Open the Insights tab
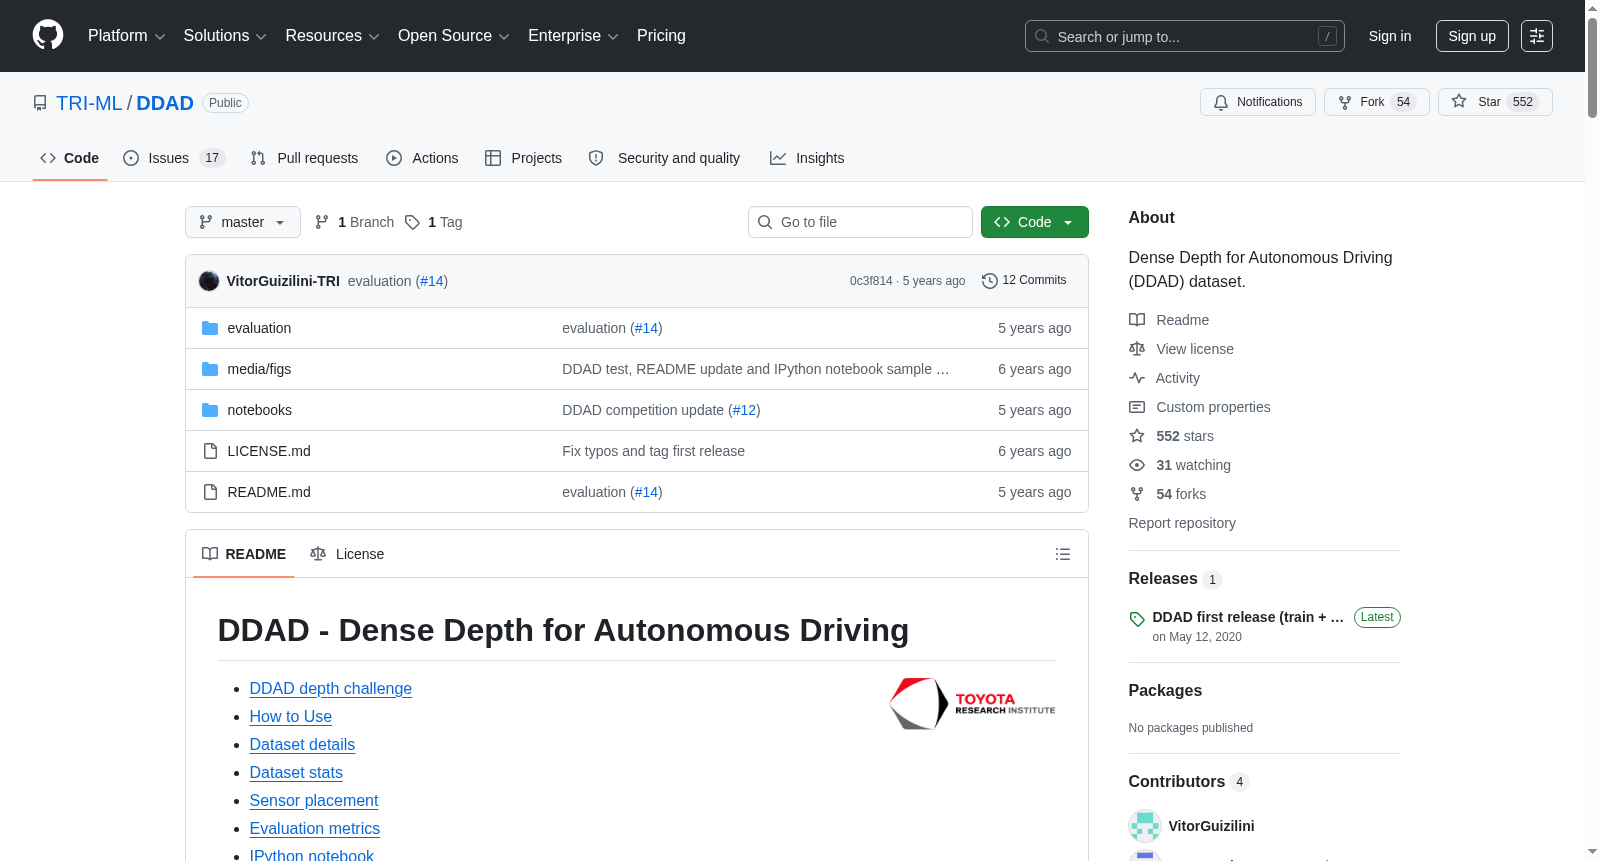This screenshot has width=1600, height=861. [807, 158]
